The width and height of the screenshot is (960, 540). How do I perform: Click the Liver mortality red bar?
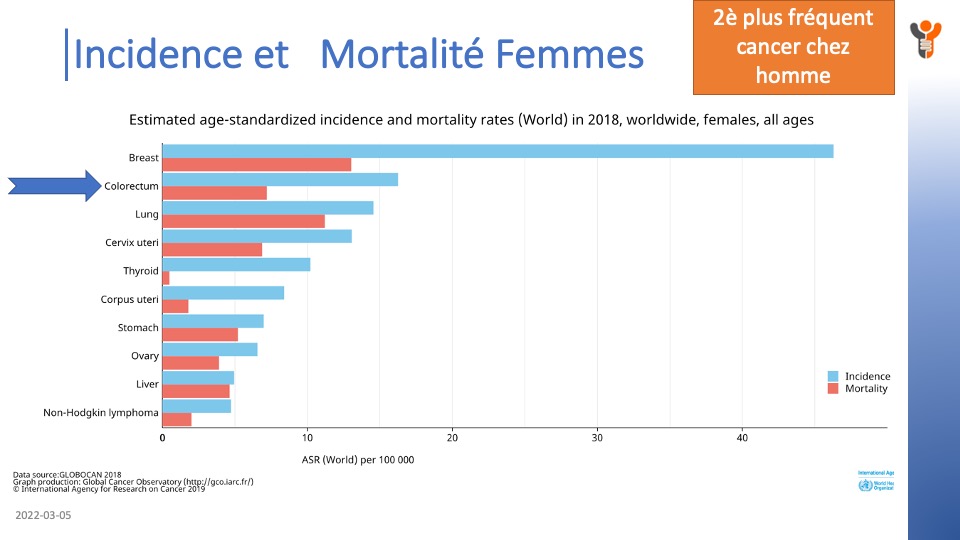coord(195,391)
